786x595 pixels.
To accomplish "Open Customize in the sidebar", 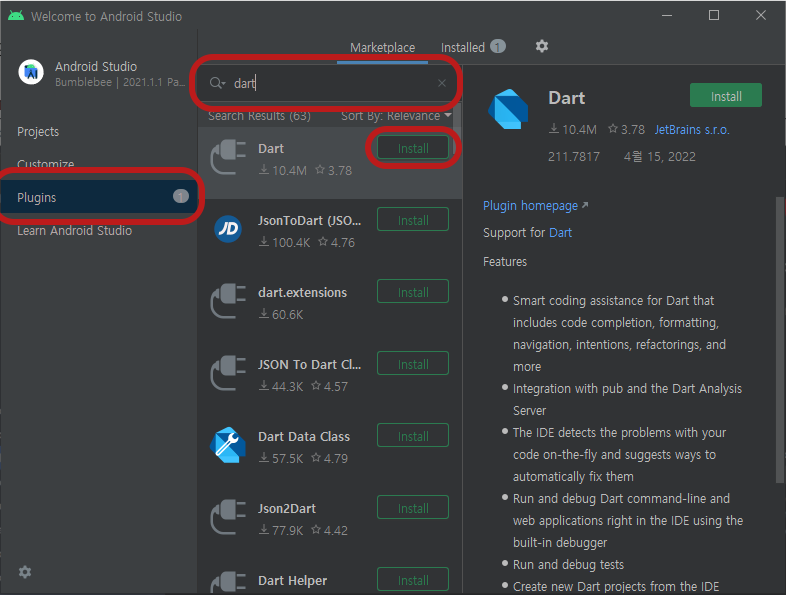I will (x=46, y=163).
